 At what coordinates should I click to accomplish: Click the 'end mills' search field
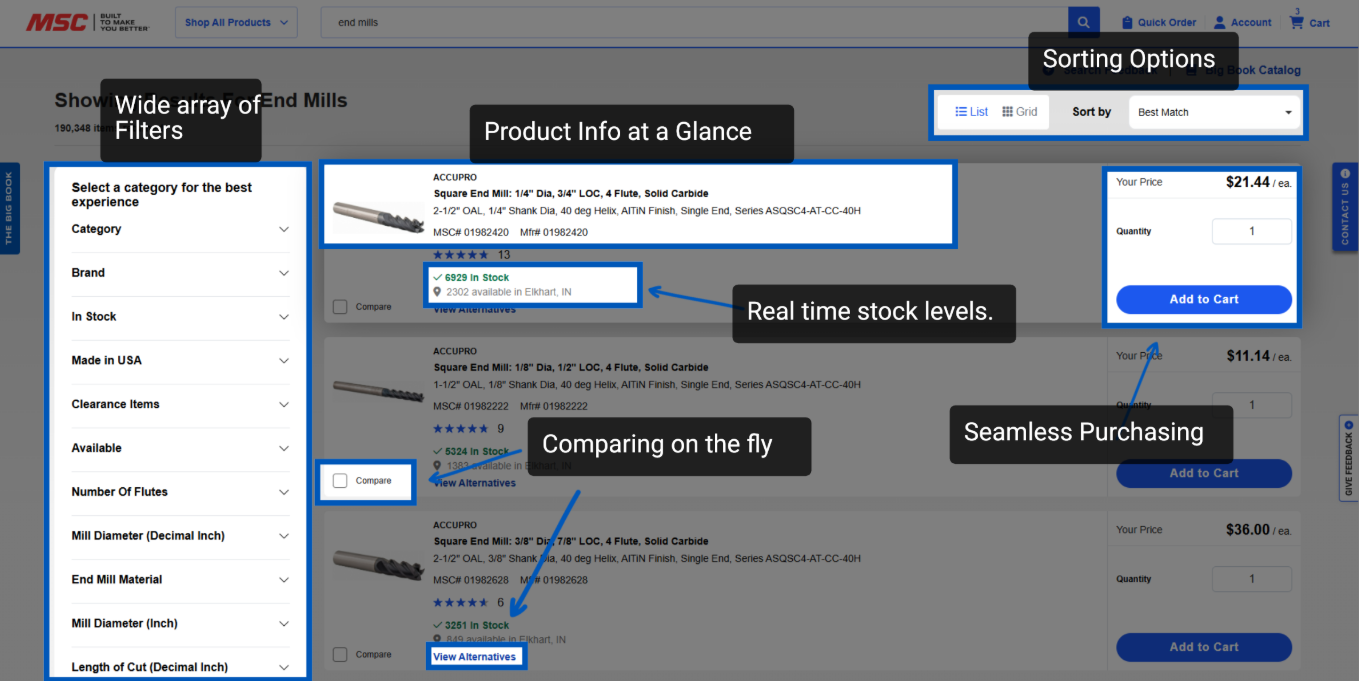click(x=694, y=22)
